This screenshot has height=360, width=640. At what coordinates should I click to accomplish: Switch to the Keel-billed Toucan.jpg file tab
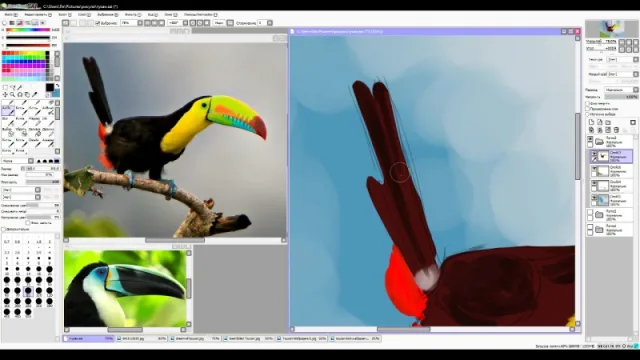[249, 339]
